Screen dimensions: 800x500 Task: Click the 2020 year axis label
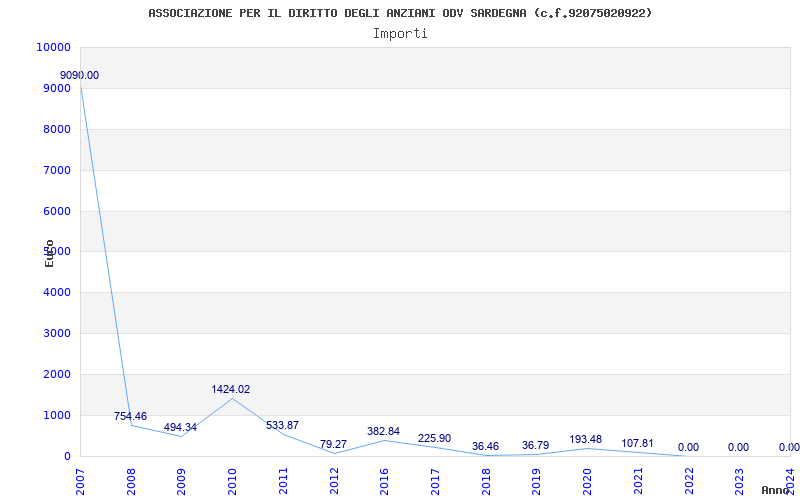(587, 479)
